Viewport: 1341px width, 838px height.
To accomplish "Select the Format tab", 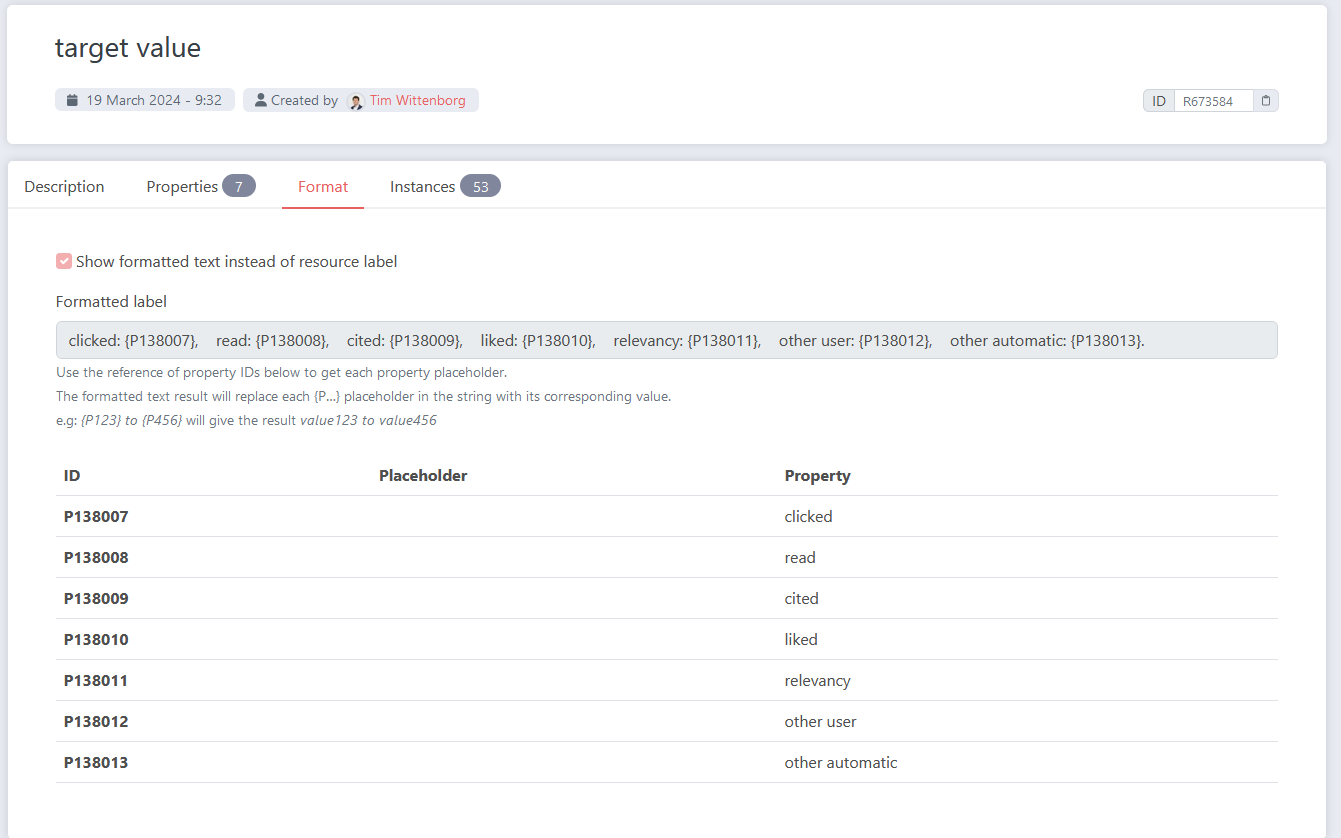I will pyautogui.click(x=323, y=187).
